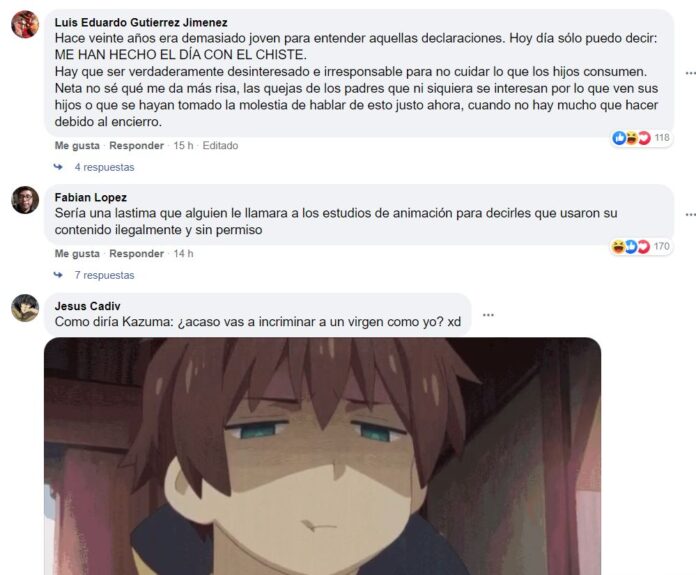Screen dimensions: 696x575
Task: Open Luis Eduardo Gutierrez Jimenez name link
Action: coord(141,23)
